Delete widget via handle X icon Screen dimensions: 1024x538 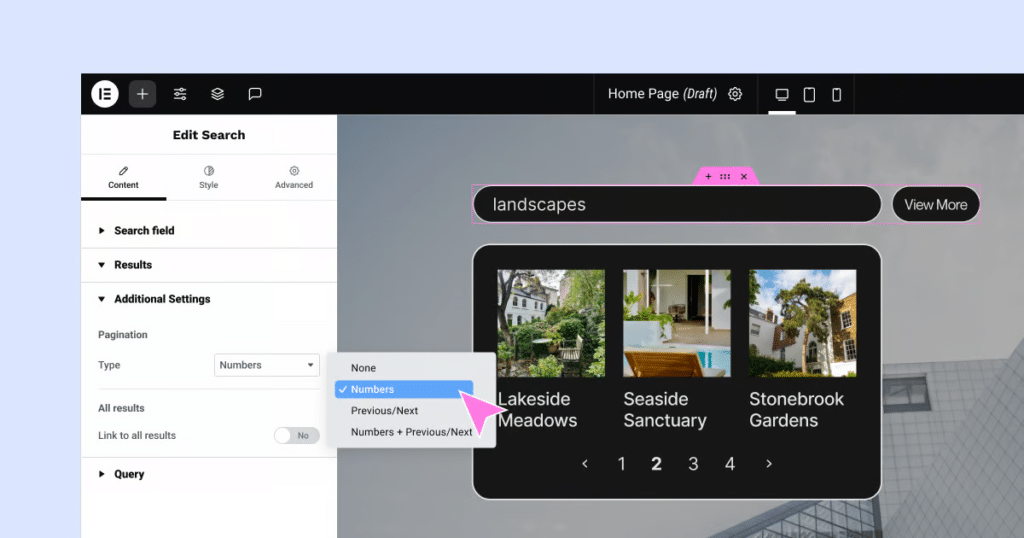tap(744, 176)
